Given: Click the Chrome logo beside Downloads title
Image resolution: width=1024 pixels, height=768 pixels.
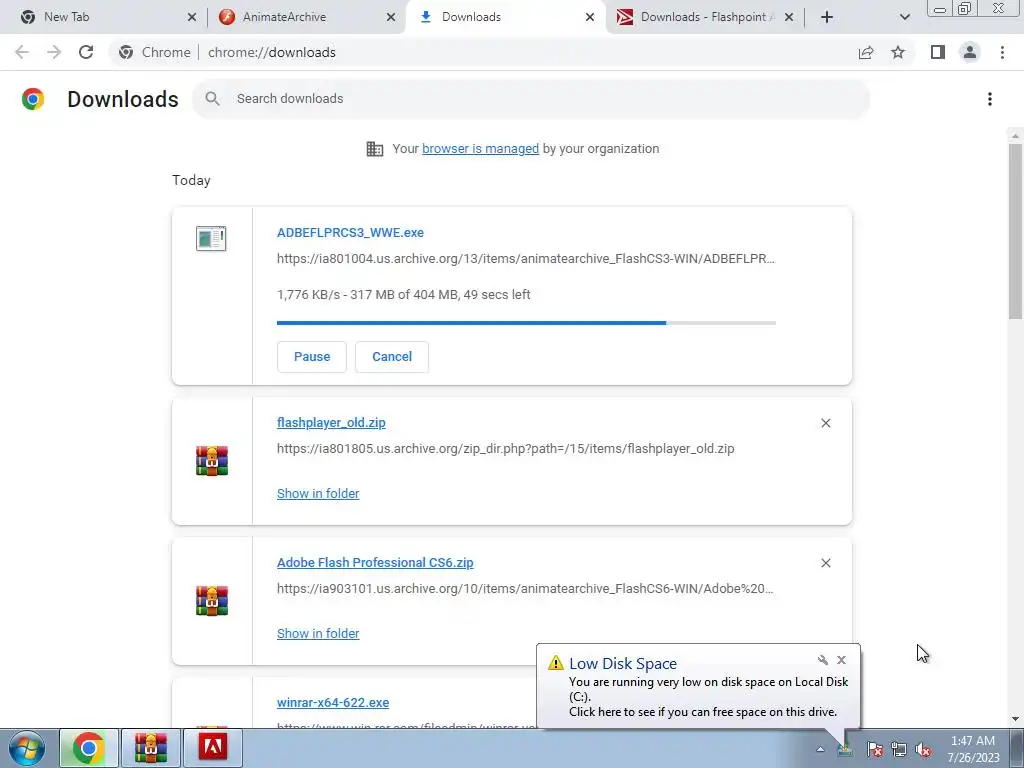Looking at the screenshot, I should point(33,99).
